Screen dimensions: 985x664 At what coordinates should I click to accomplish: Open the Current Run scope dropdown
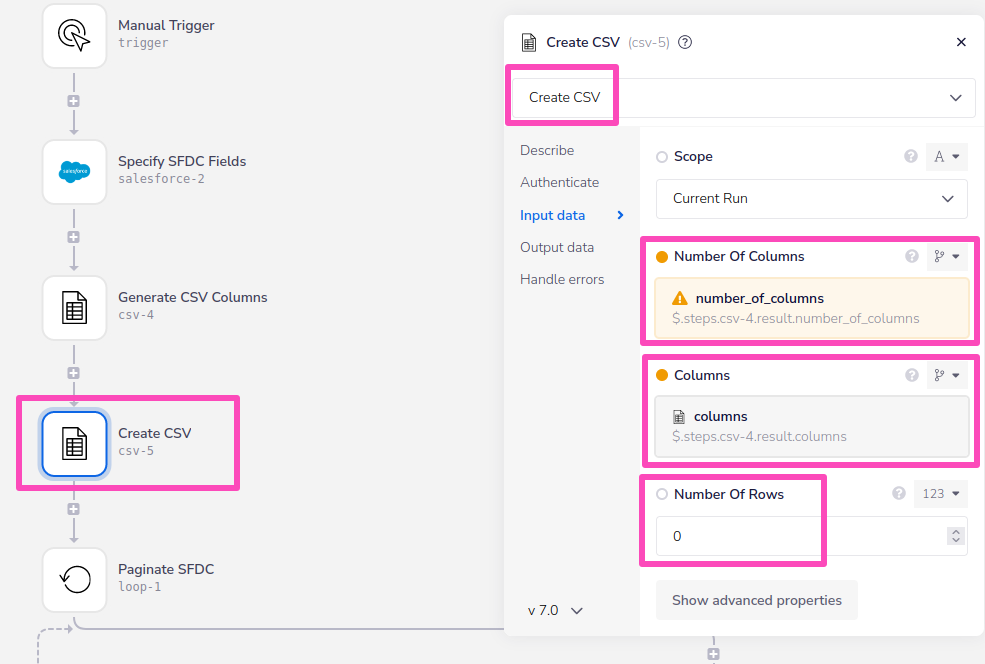pyautogui.click(x=810, y=199)
